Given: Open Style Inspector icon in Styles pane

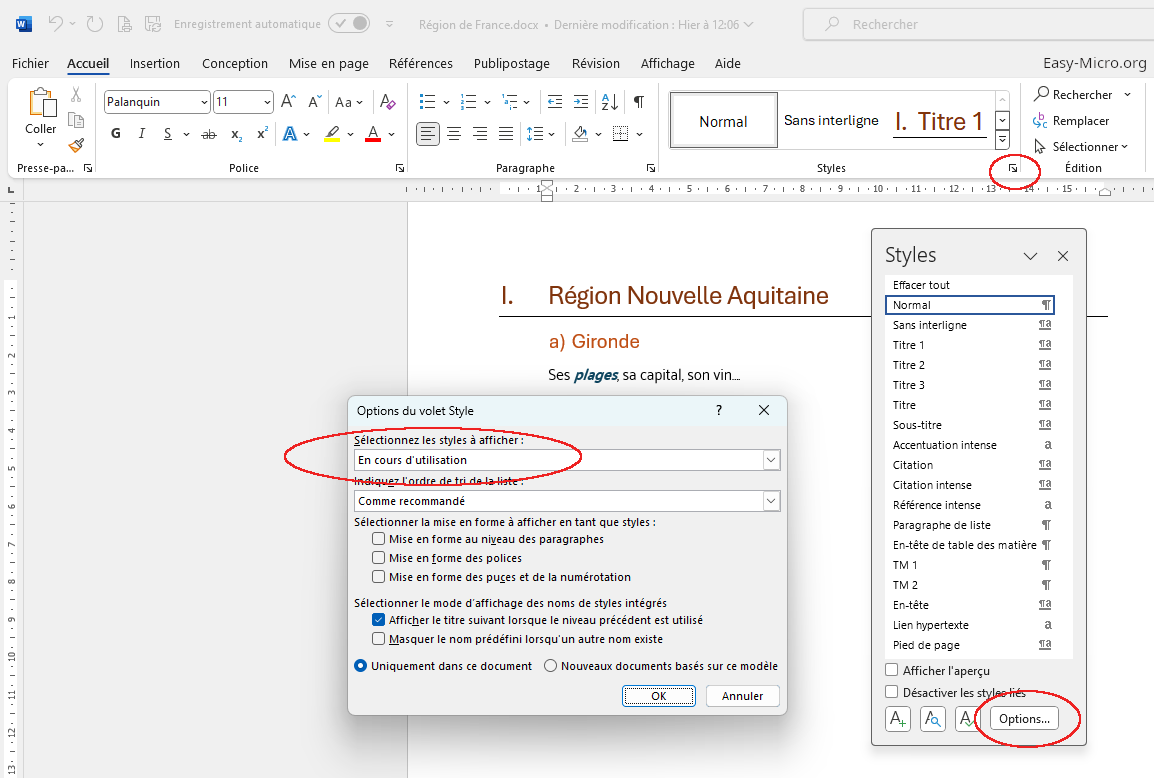Looking at the screenshot, I should (x=932, y=718).
